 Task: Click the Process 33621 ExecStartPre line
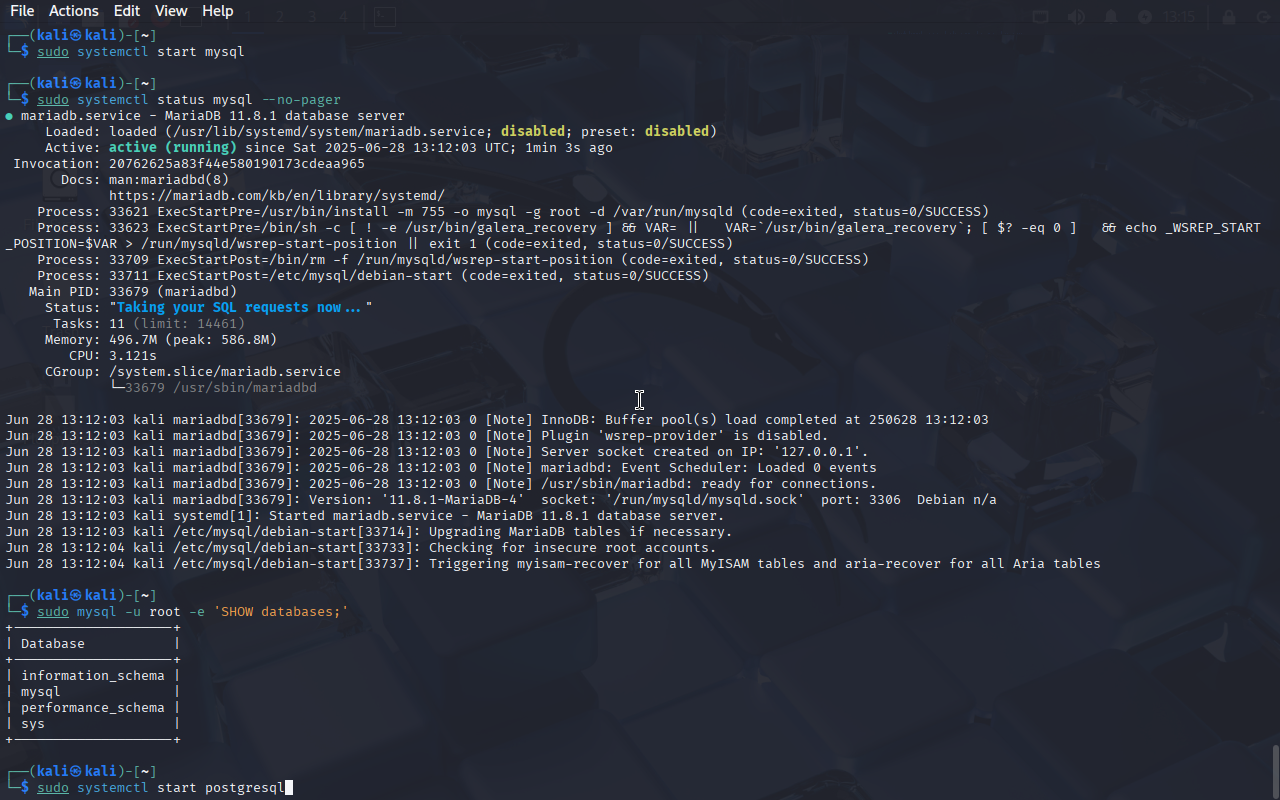[513, 211]
